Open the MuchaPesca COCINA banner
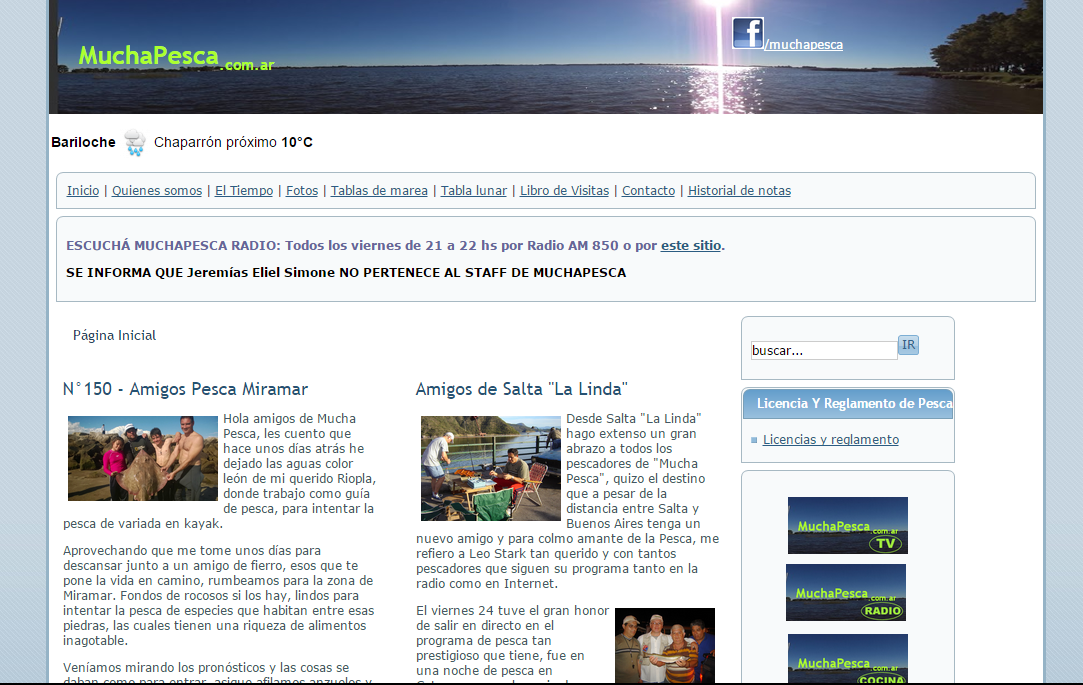1083x685 pixels. coord(847,659)
